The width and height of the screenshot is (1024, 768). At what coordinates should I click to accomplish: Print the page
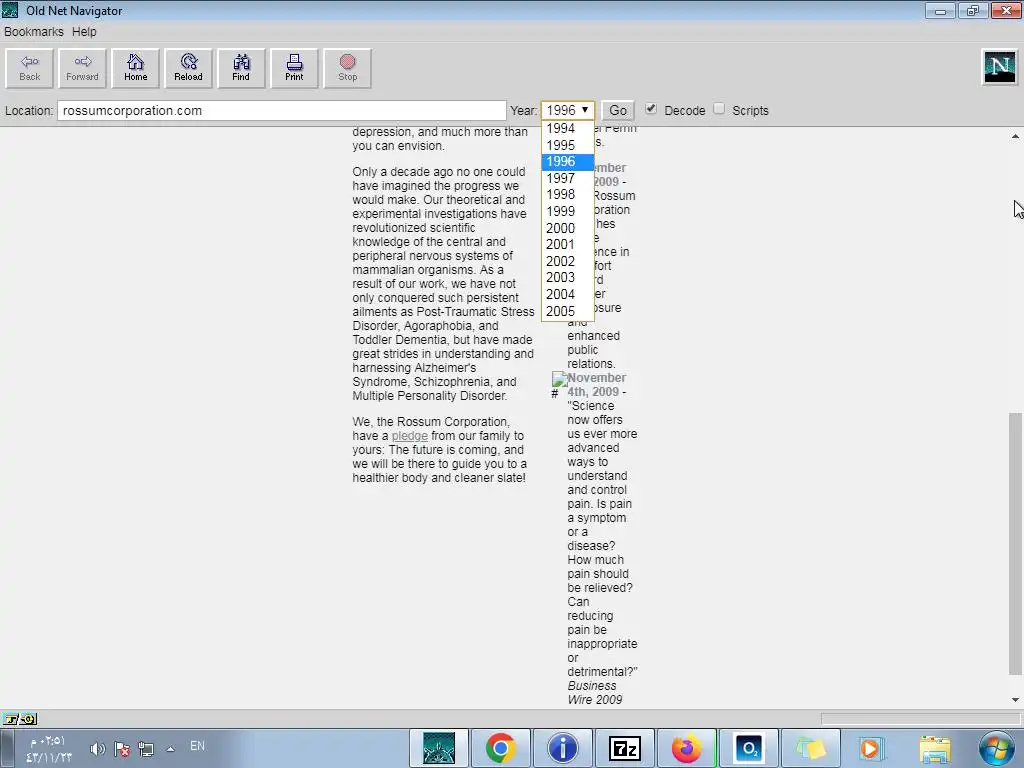[x=294, y=68]
